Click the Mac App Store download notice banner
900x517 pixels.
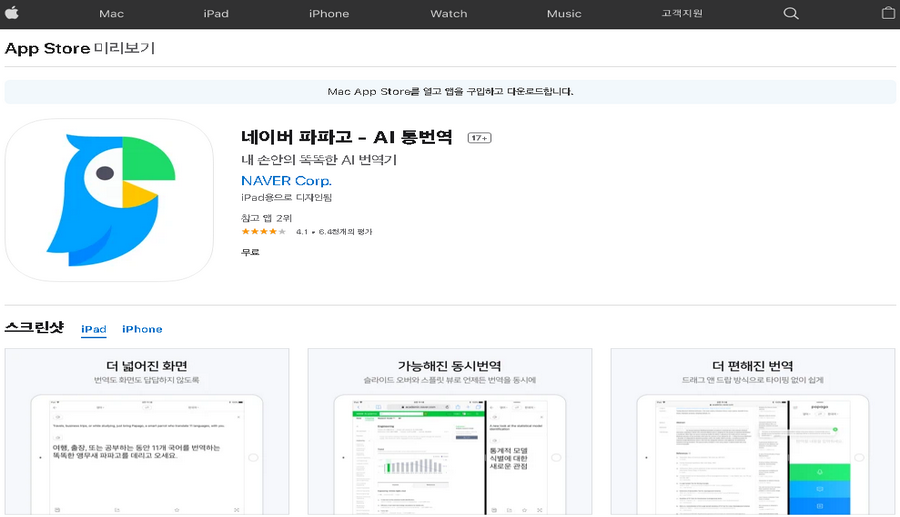450,92
